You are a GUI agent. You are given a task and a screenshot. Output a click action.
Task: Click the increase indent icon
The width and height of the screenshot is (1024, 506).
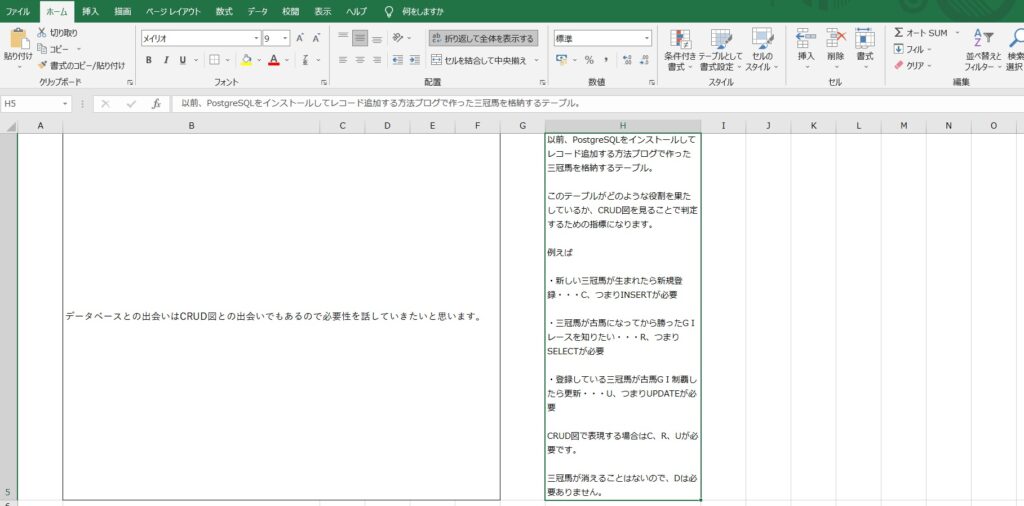coord(414,60)
